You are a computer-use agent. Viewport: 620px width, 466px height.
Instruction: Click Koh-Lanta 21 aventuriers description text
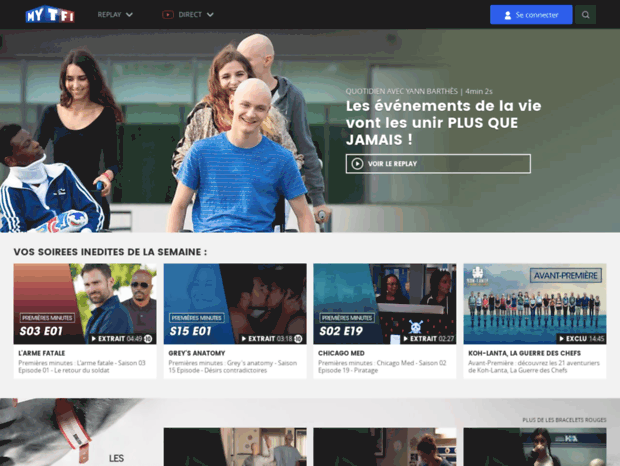pyautogui.click(x=534, y=366)
